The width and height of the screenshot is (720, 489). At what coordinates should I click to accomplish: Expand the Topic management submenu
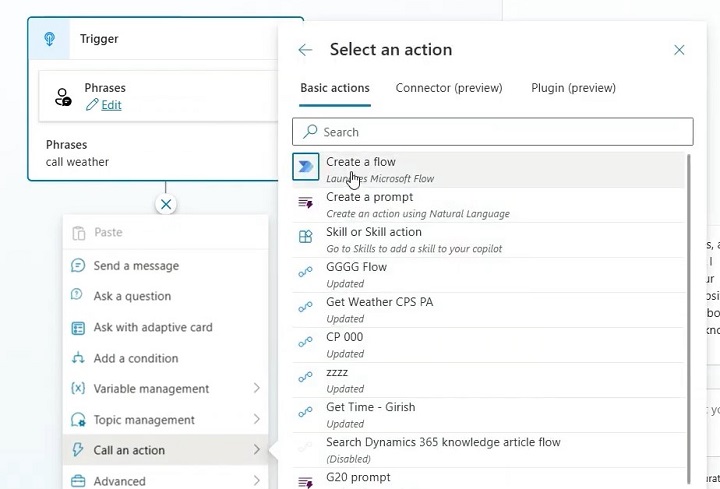(257, 419)
